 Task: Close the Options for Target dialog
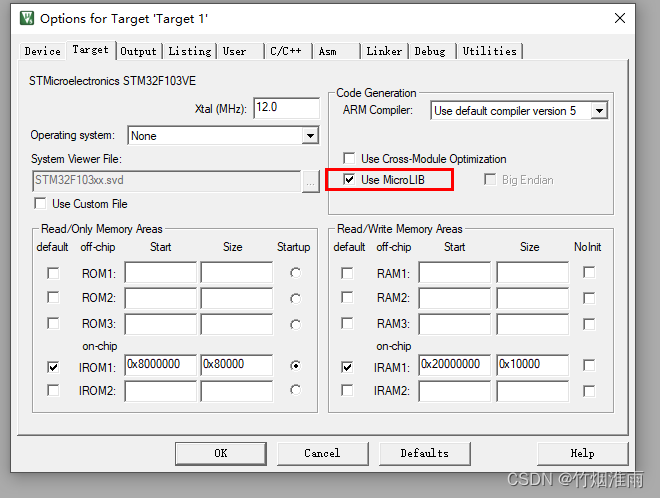tap(620, 18)
